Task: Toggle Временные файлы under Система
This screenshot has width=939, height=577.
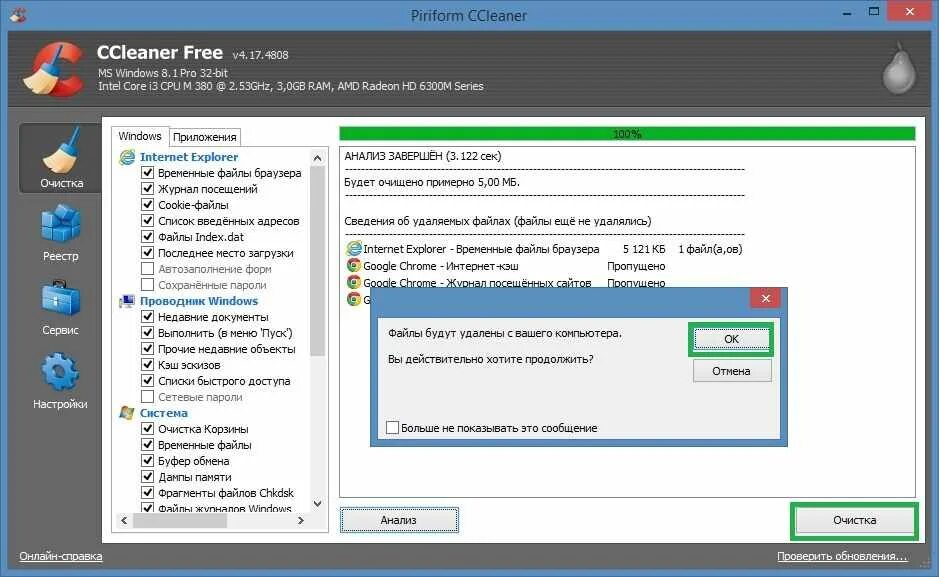Action: (147, 445)
